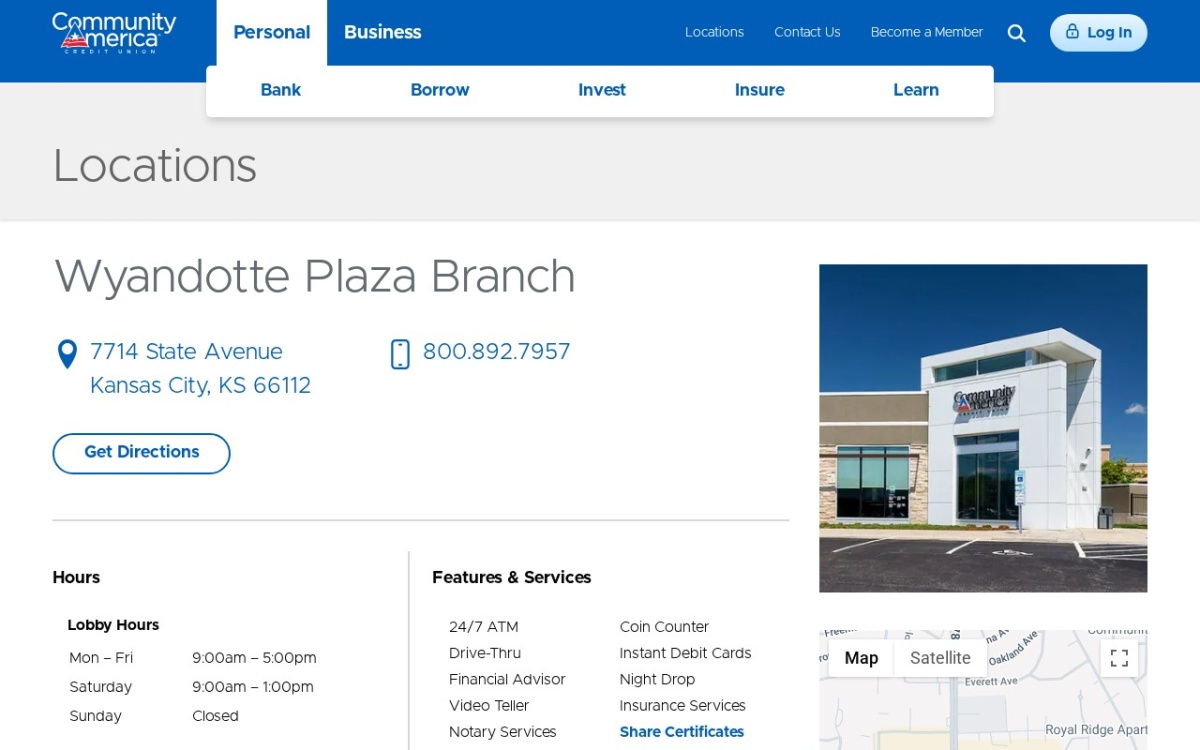Switch to the Personal tab

point(272,32)
